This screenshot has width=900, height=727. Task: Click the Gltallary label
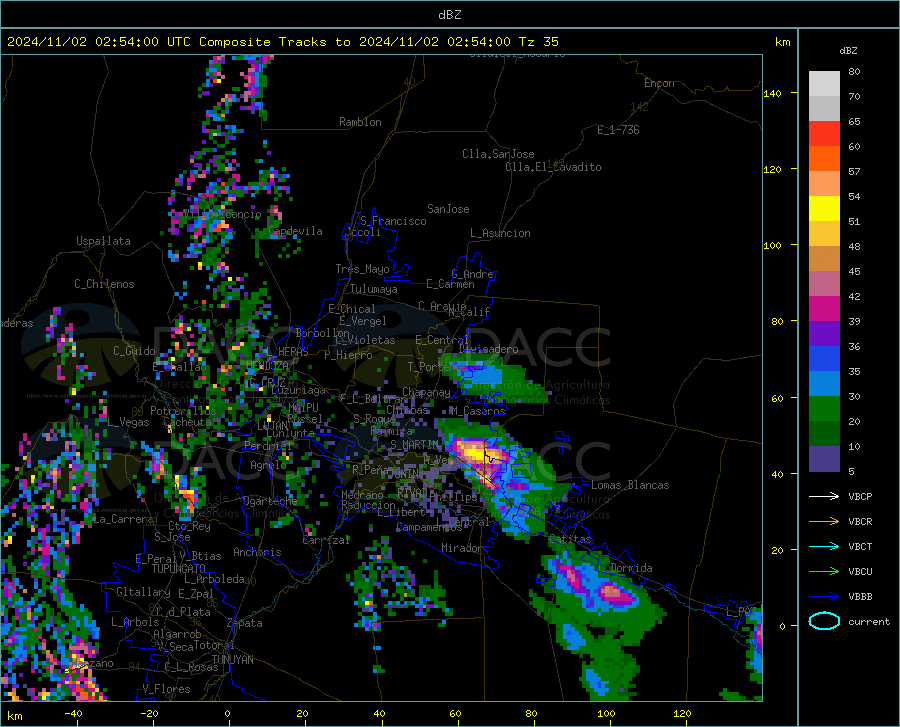(x=143, y=592)
